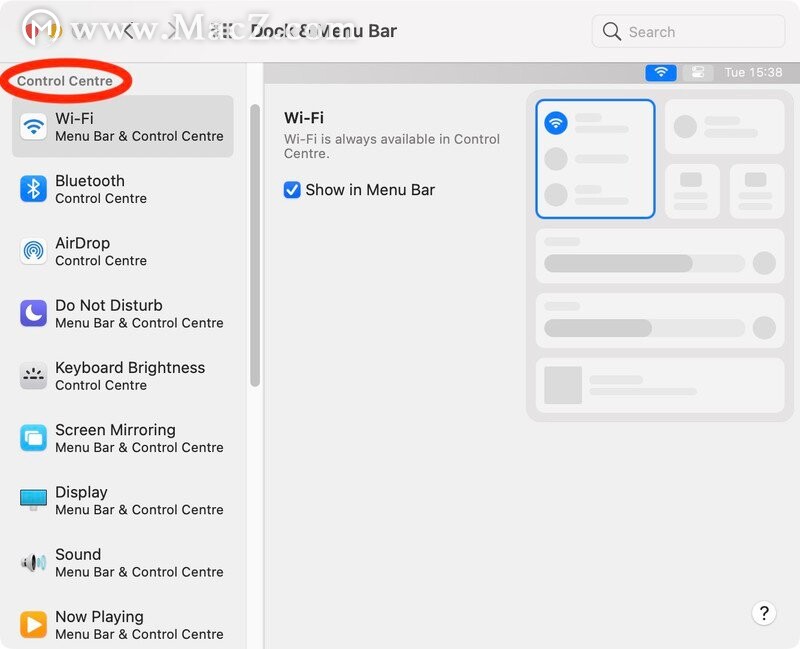
Task: Open Bluetooth settings via its blue icon
Action: 34,188
